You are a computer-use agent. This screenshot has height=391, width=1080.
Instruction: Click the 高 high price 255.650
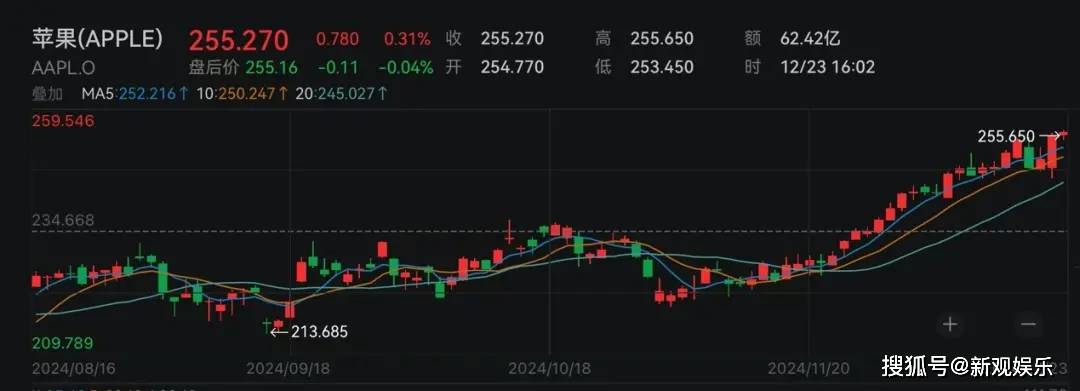tap(661, 39)
